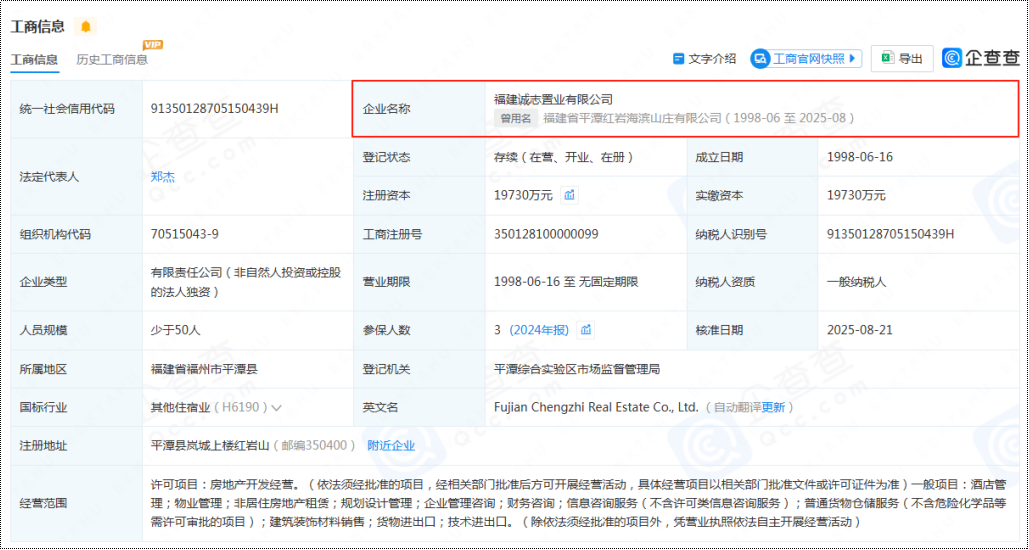
Task: Click the 企查查 logo
Action: click(x=981, y=59)
